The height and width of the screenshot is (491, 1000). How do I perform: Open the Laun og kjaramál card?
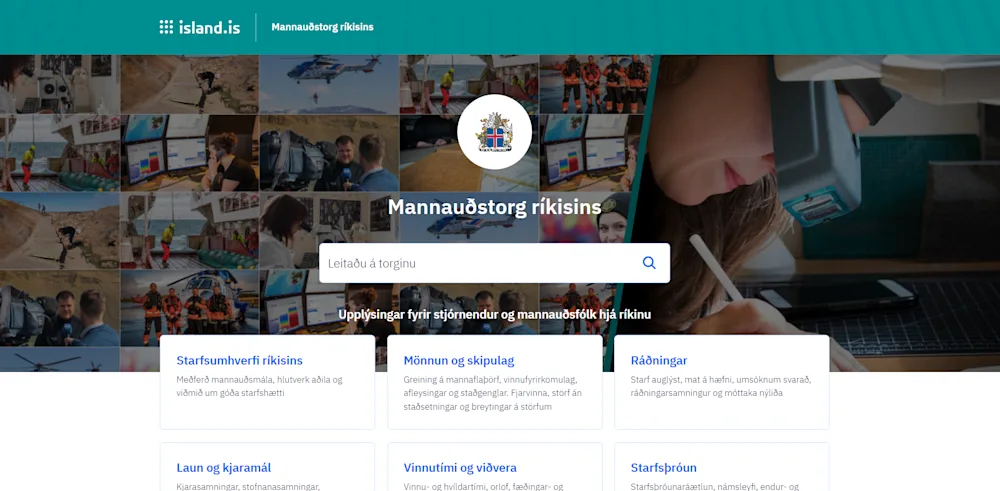point(267,467)
